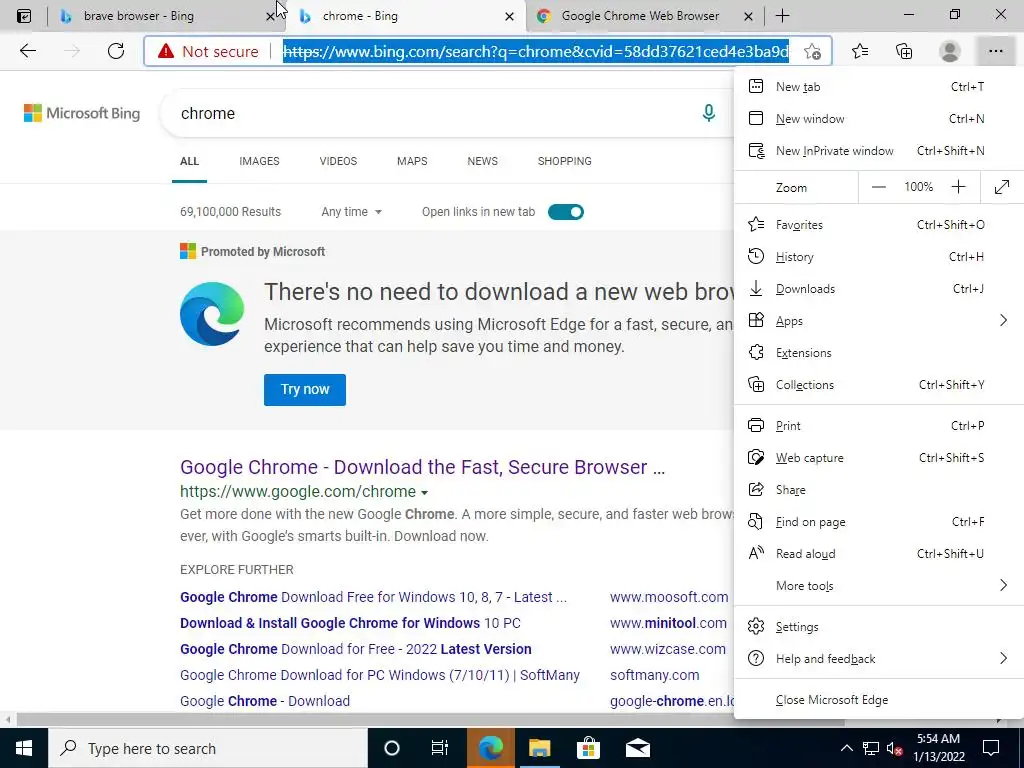
Task: Open a New InPrivate window
Action: tap(879, 151)
